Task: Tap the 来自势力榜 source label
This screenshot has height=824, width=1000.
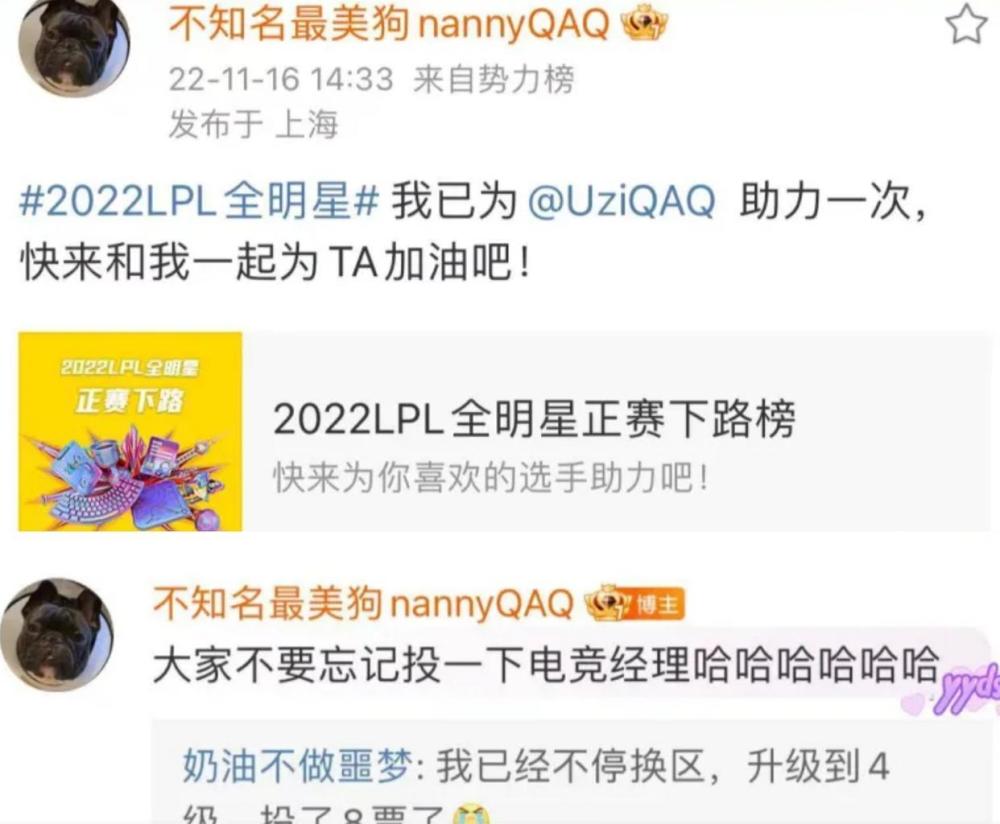Action: point(494,80)
